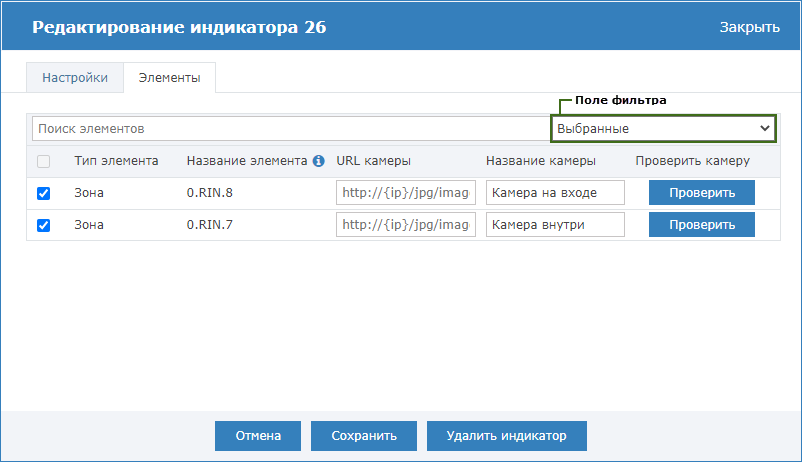Screen dimensions: 802x462
Task: Click the Камера на входе name field
Action: click(x=555, y=193)
